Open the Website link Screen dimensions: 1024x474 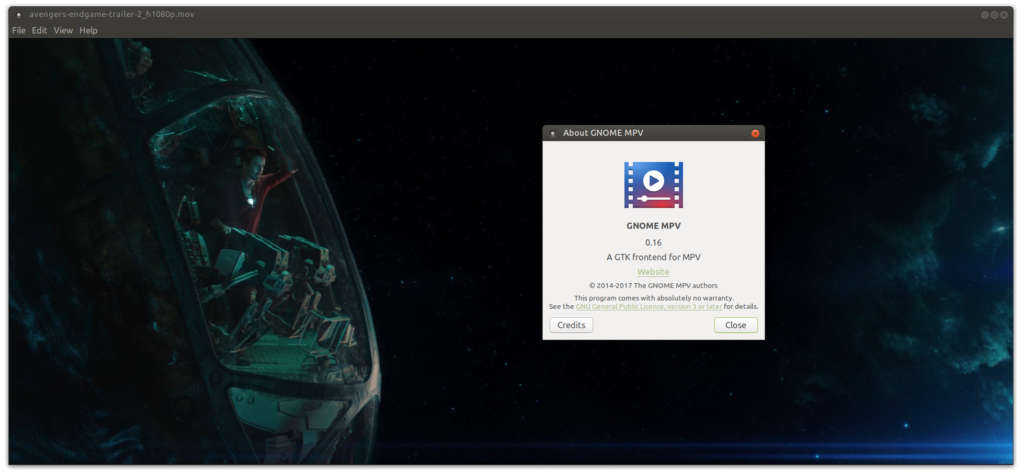click(653, 272)
